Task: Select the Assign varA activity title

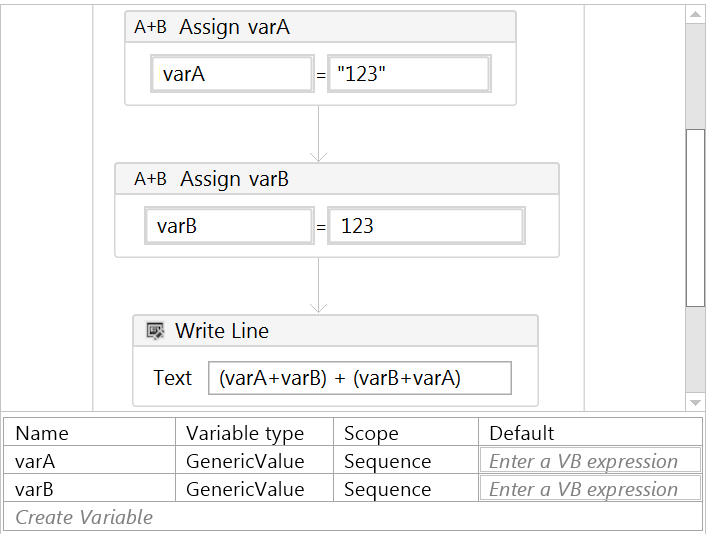Action: [x=234, y=28]
